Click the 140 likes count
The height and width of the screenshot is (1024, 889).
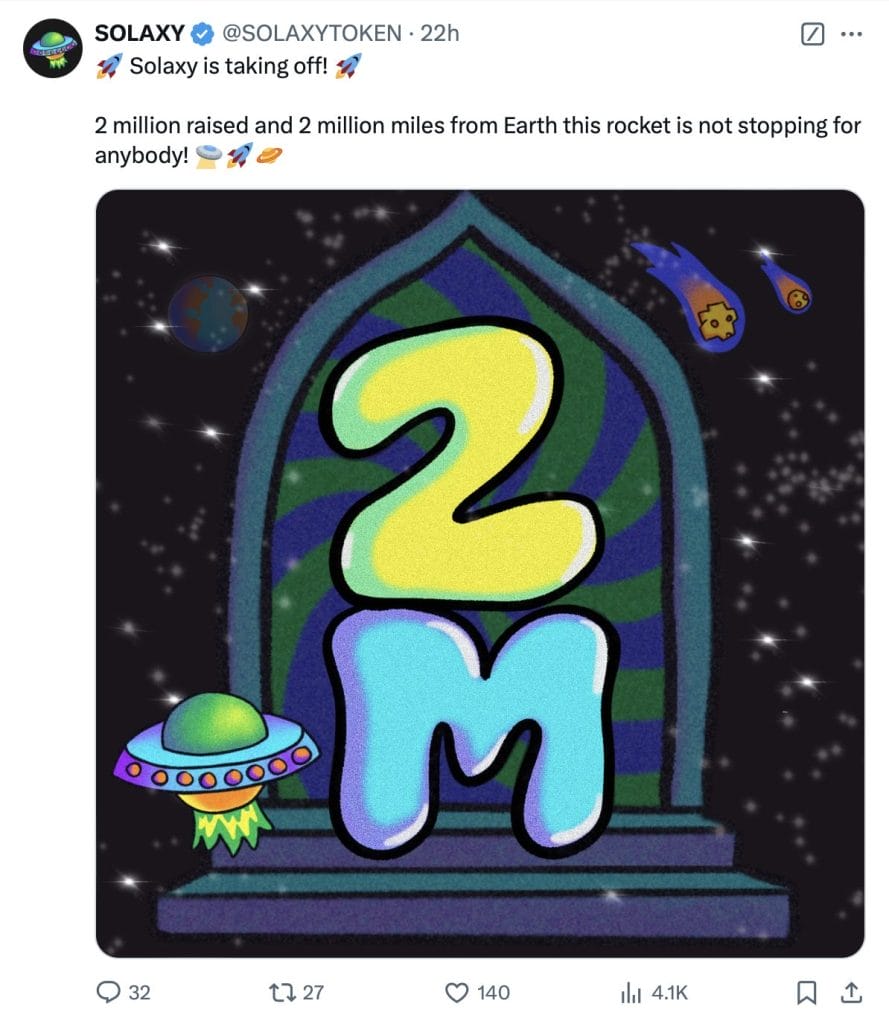click(x=494, y=992)
